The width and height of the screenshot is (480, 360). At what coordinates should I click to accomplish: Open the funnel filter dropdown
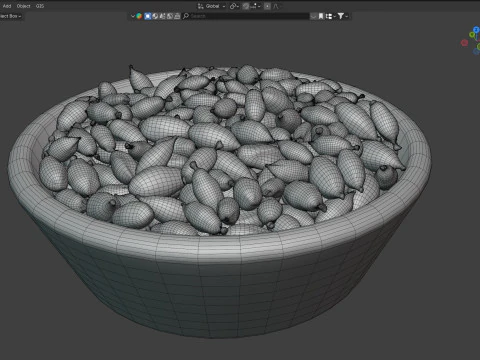[x=343, y=16]
